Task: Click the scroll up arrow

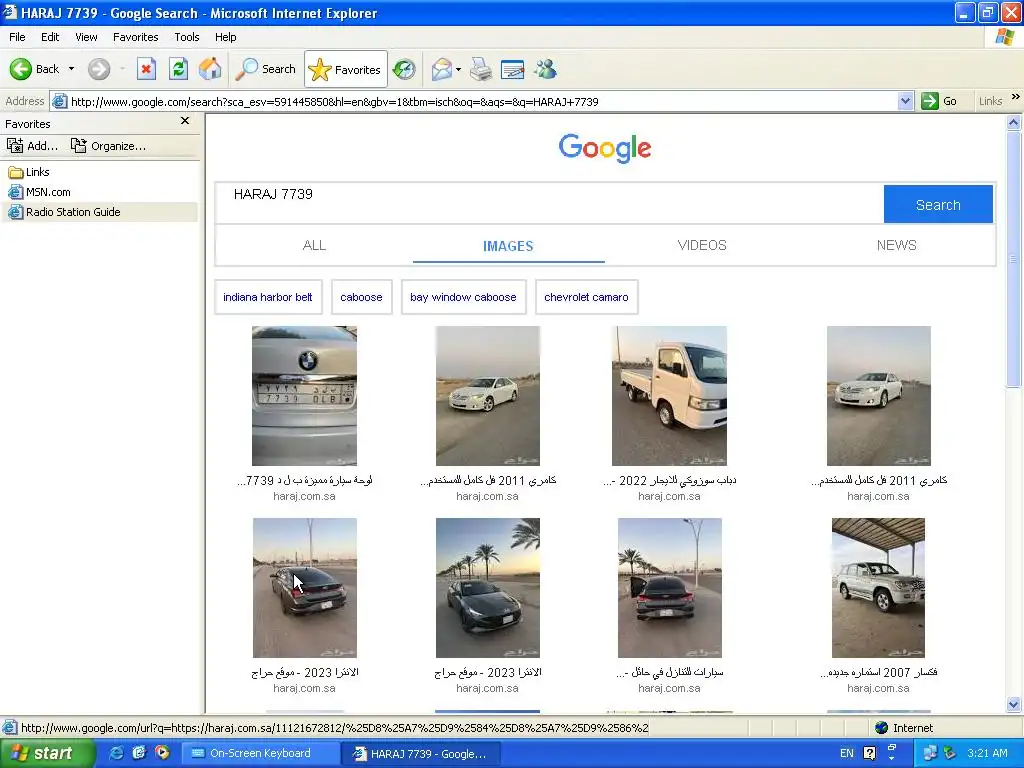Action: (x=1014, y=122)
